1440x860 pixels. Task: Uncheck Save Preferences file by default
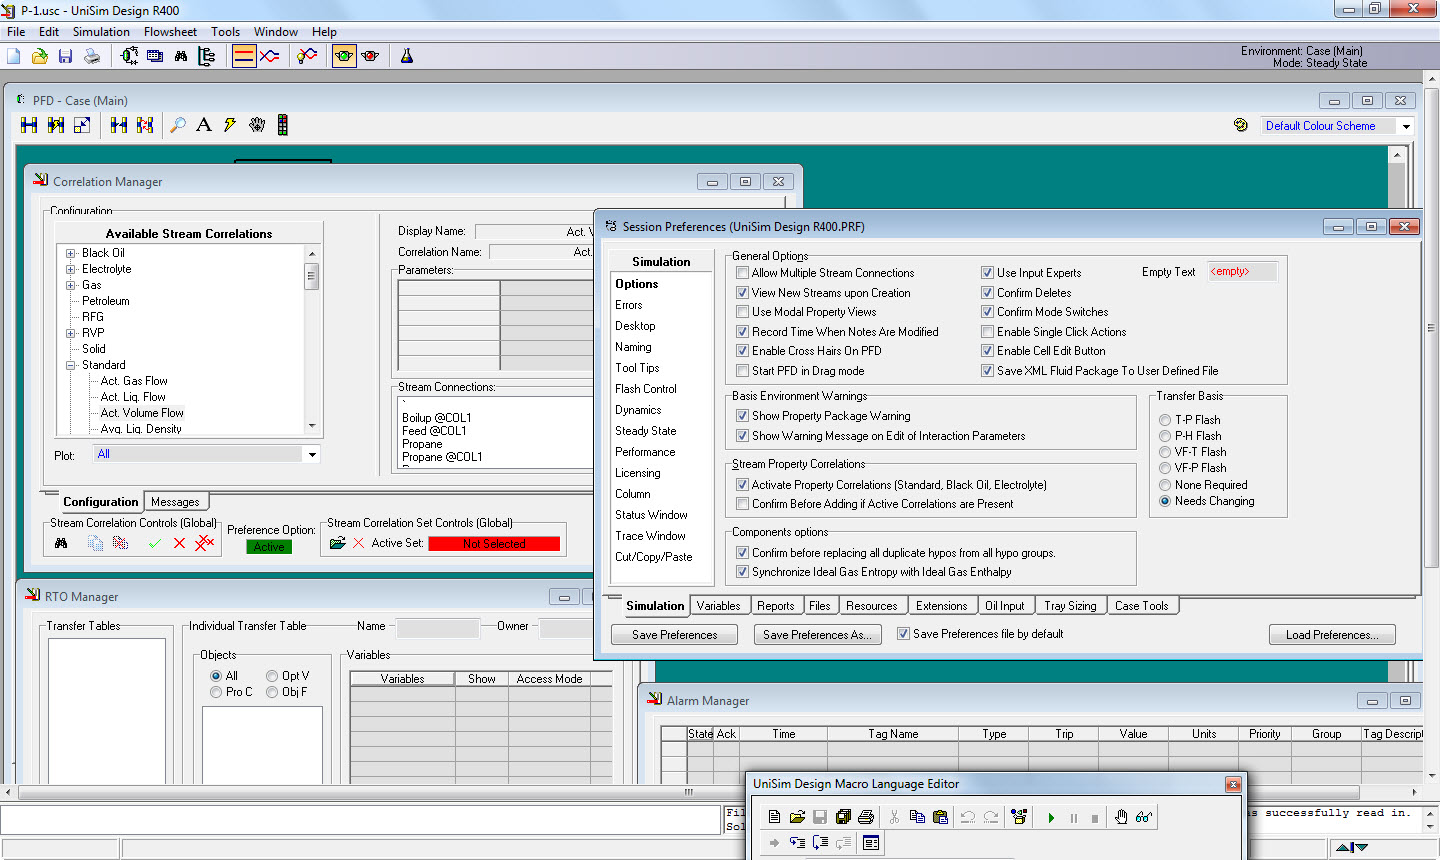coord(903,634)
